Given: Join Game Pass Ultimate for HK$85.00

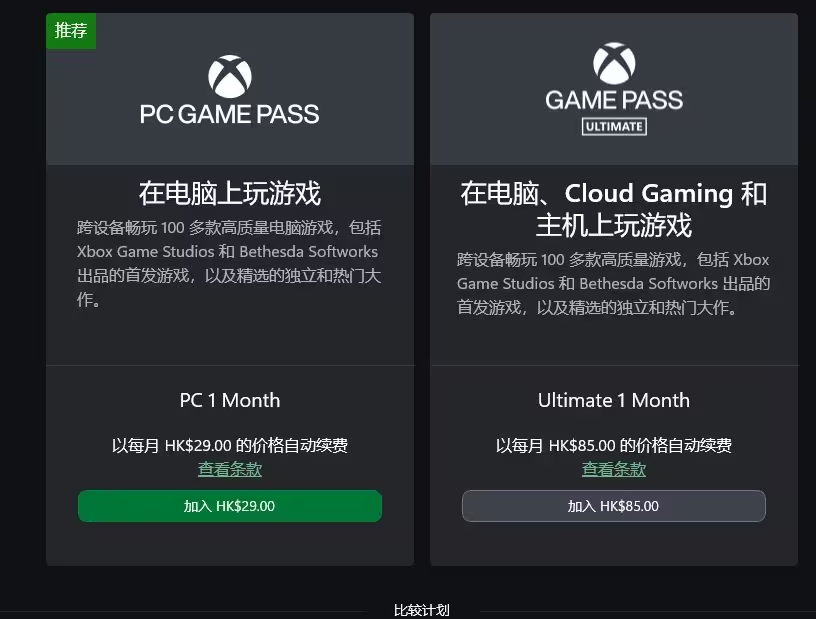Looking at the screenshot, I should pos(614,506).
